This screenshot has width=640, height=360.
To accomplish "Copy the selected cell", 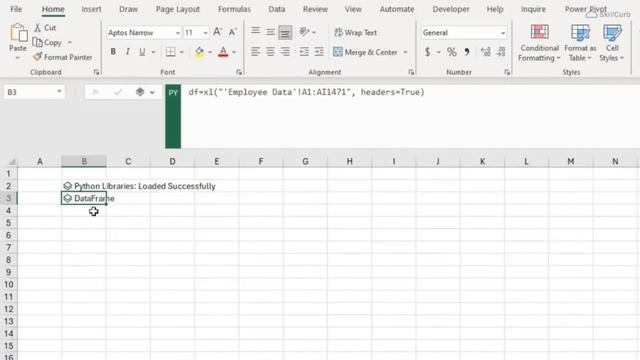I will coord(47,42).
